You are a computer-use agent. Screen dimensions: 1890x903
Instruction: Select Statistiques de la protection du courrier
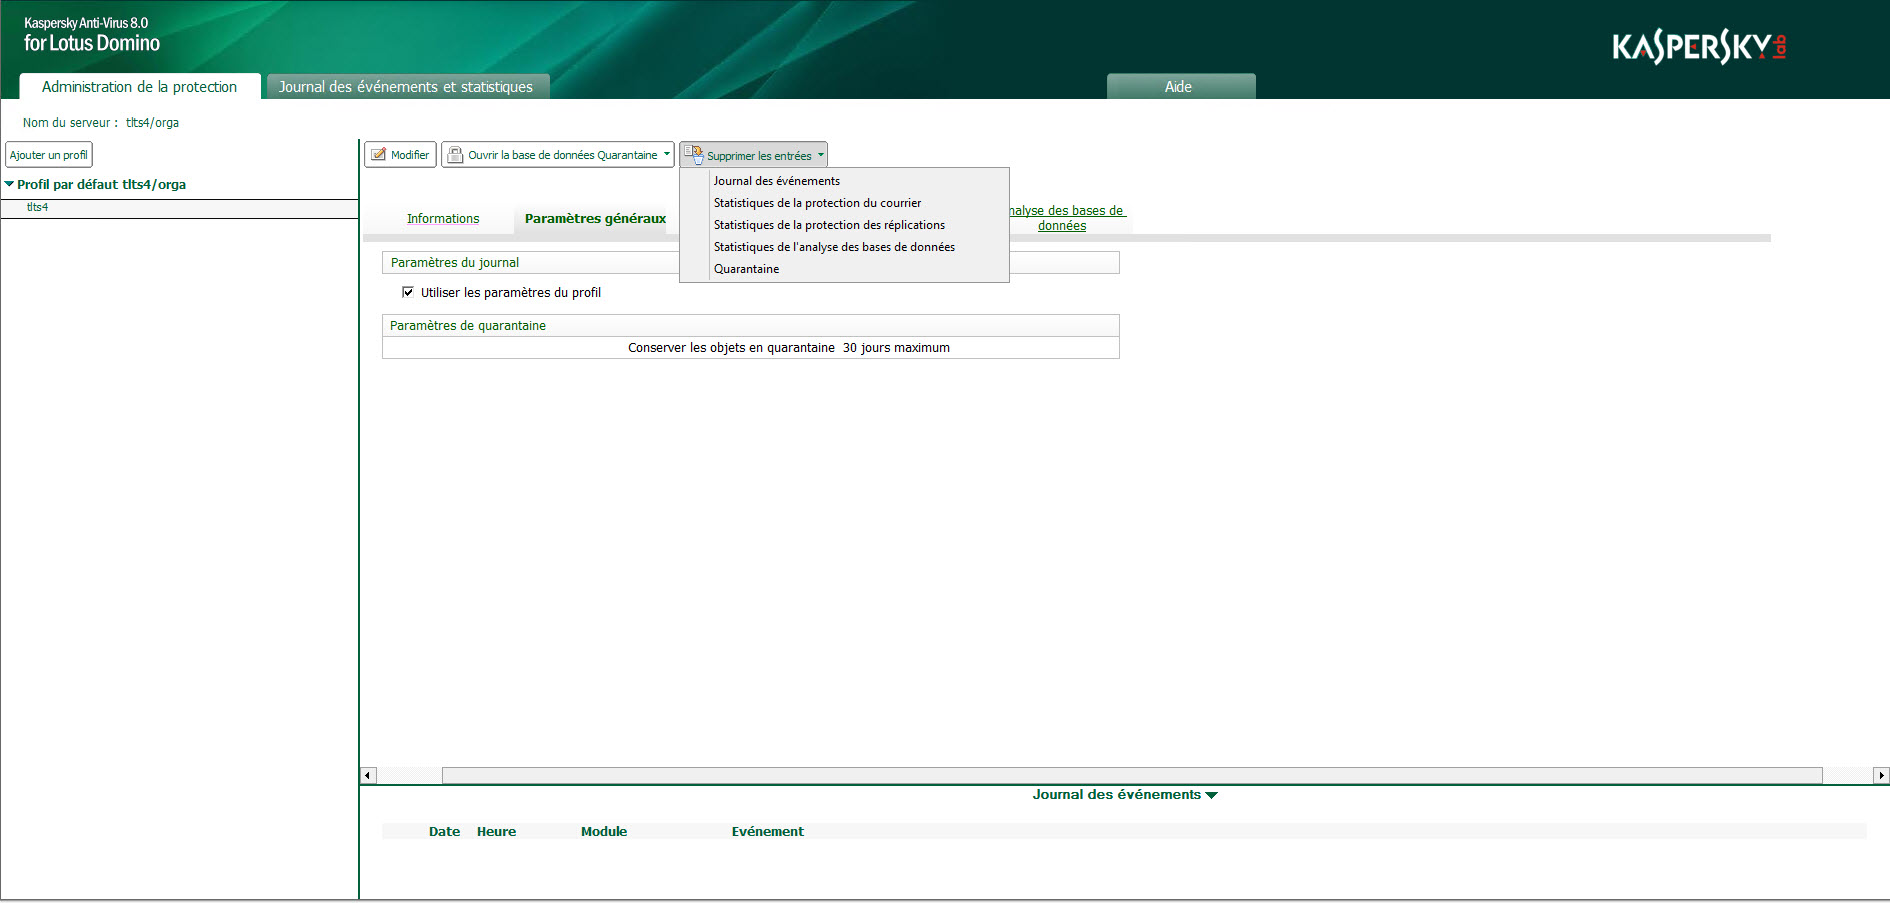coord(817,203)
